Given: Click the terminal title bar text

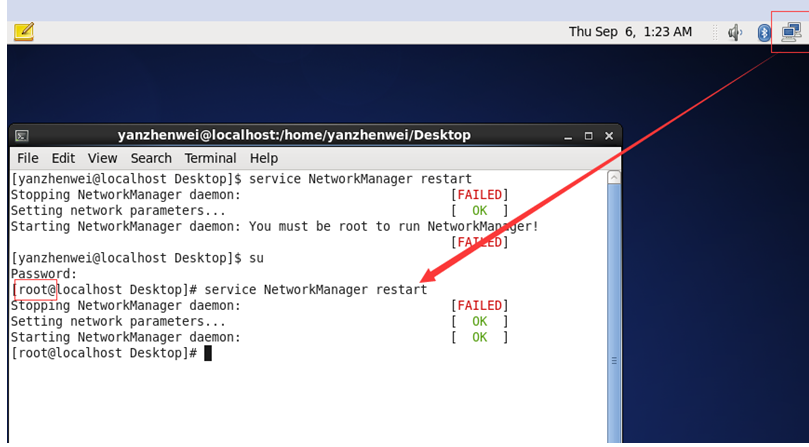Looking at the screenshot, I should (x=294, y=135).
